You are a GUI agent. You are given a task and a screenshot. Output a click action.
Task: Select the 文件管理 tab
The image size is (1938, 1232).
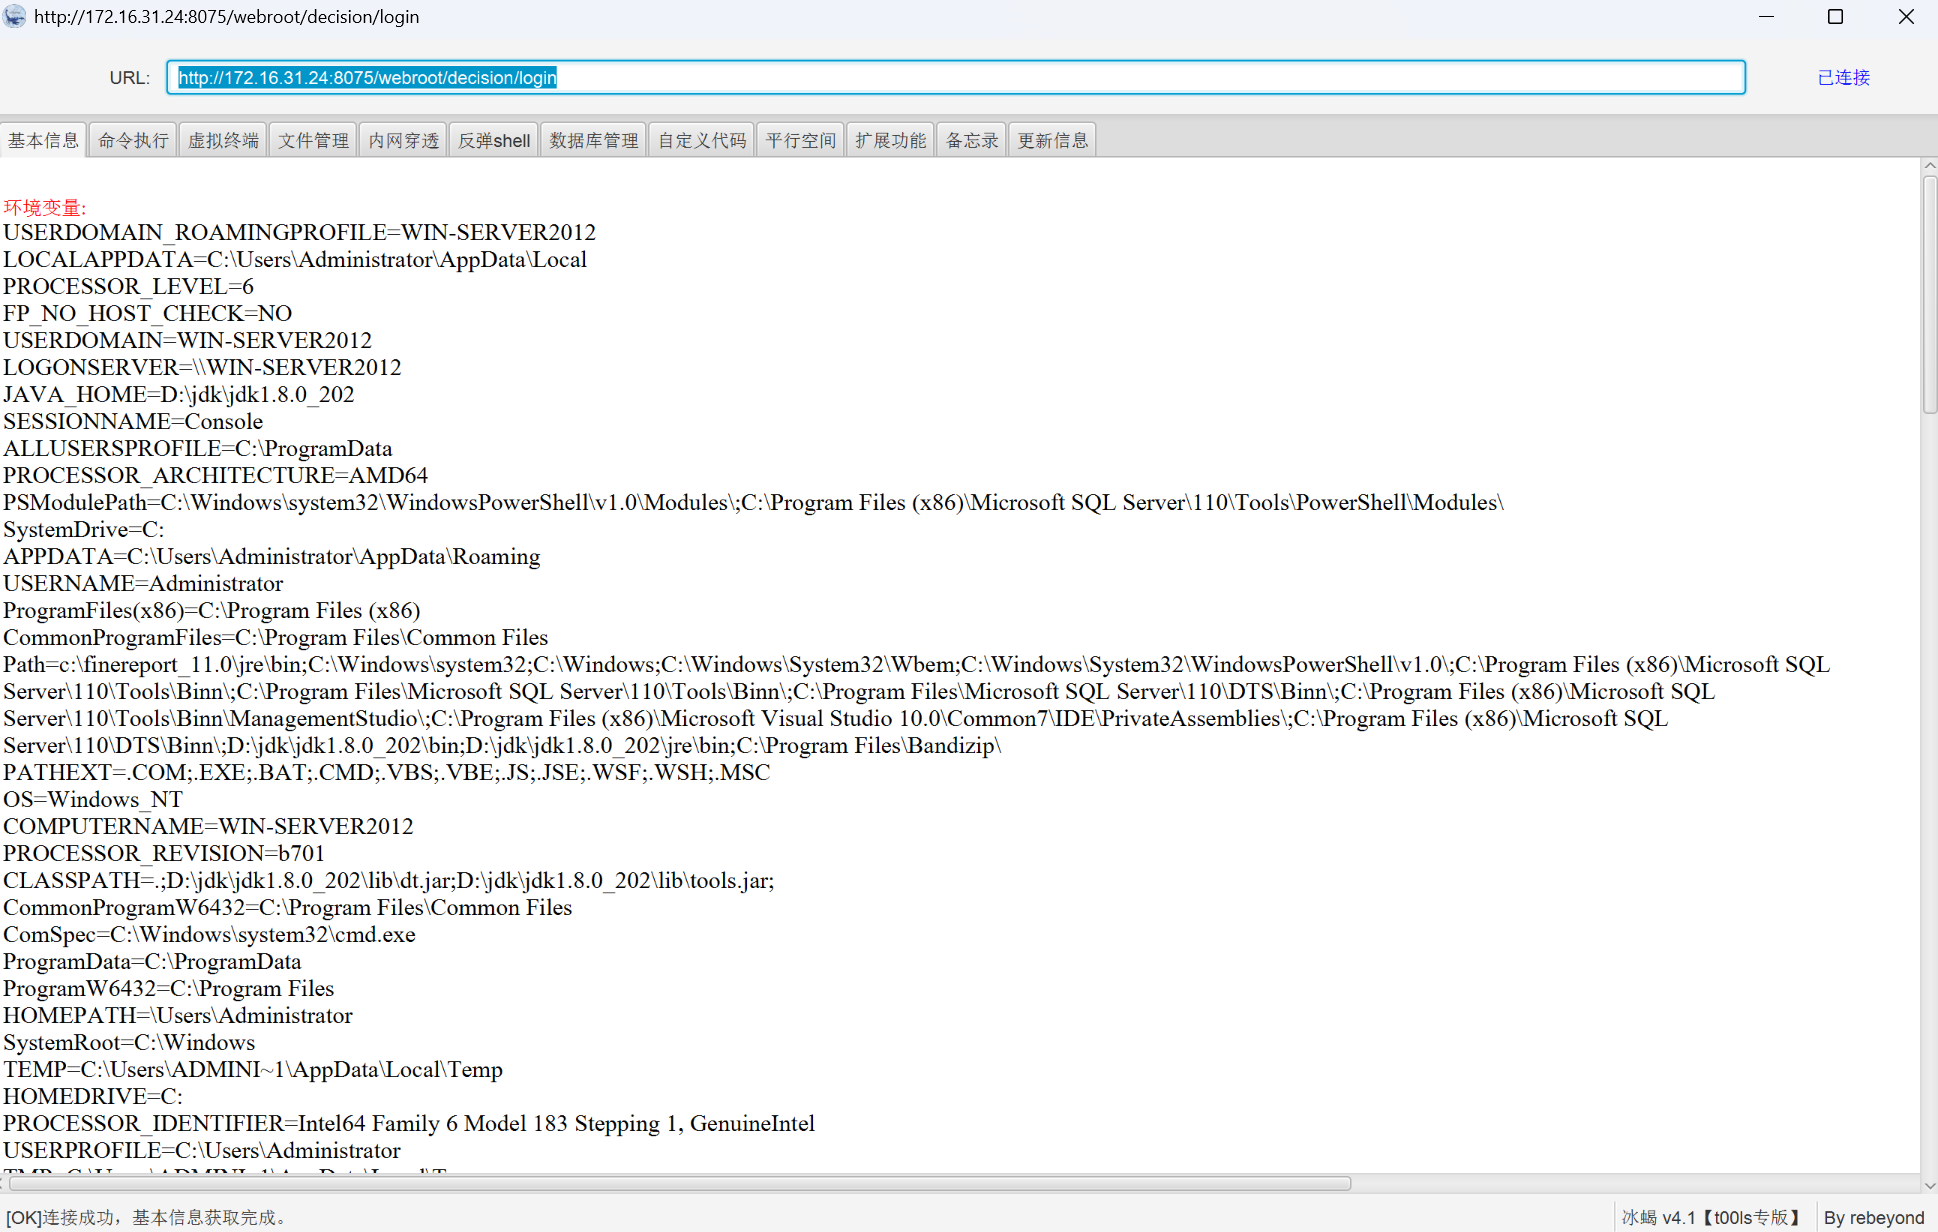coord(313,140)
